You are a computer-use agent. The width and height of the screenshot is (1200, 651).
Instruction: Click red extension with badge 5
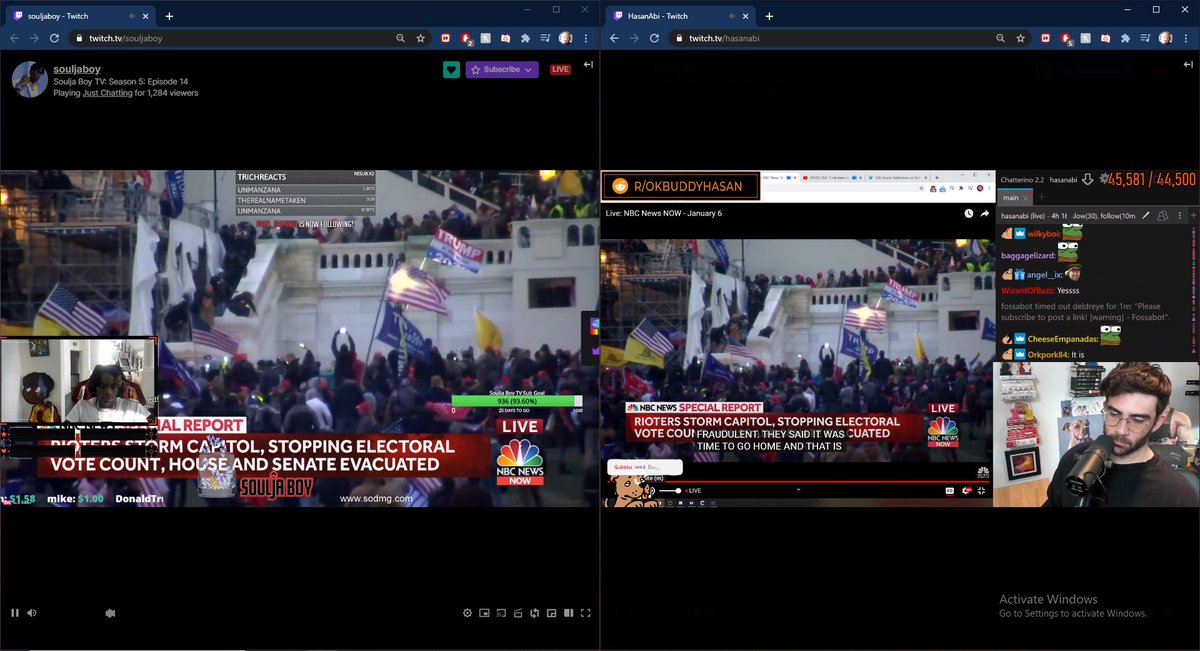(1066, 39)
